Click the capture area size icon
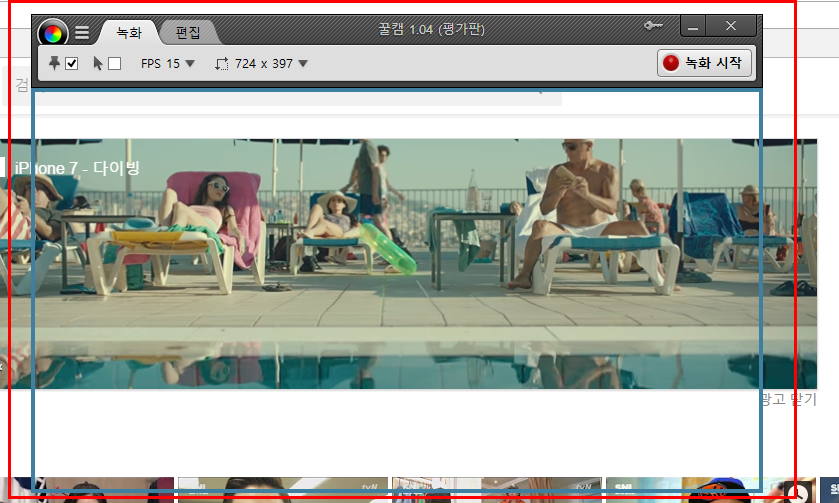The width and height of the screenshot is (839, 503). coord(222,64)
